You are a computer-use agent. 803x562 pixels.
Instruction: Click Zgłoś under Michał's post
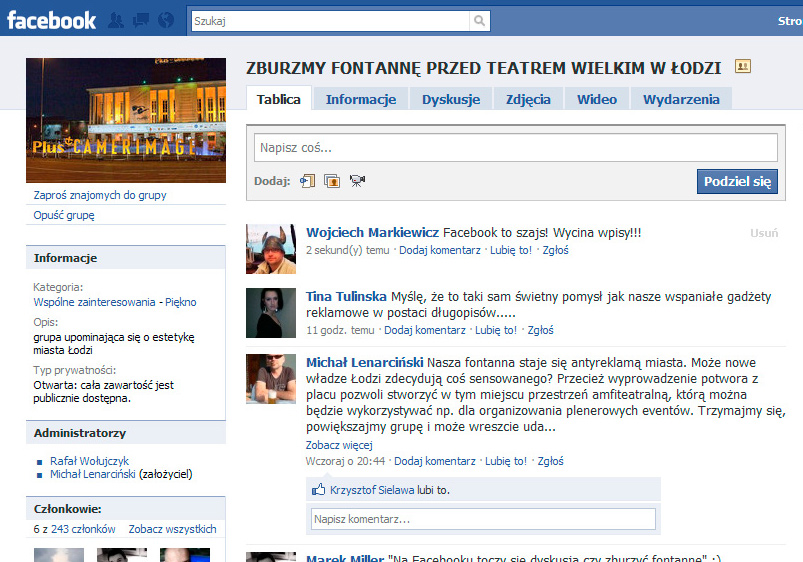(x=551, y=461)
